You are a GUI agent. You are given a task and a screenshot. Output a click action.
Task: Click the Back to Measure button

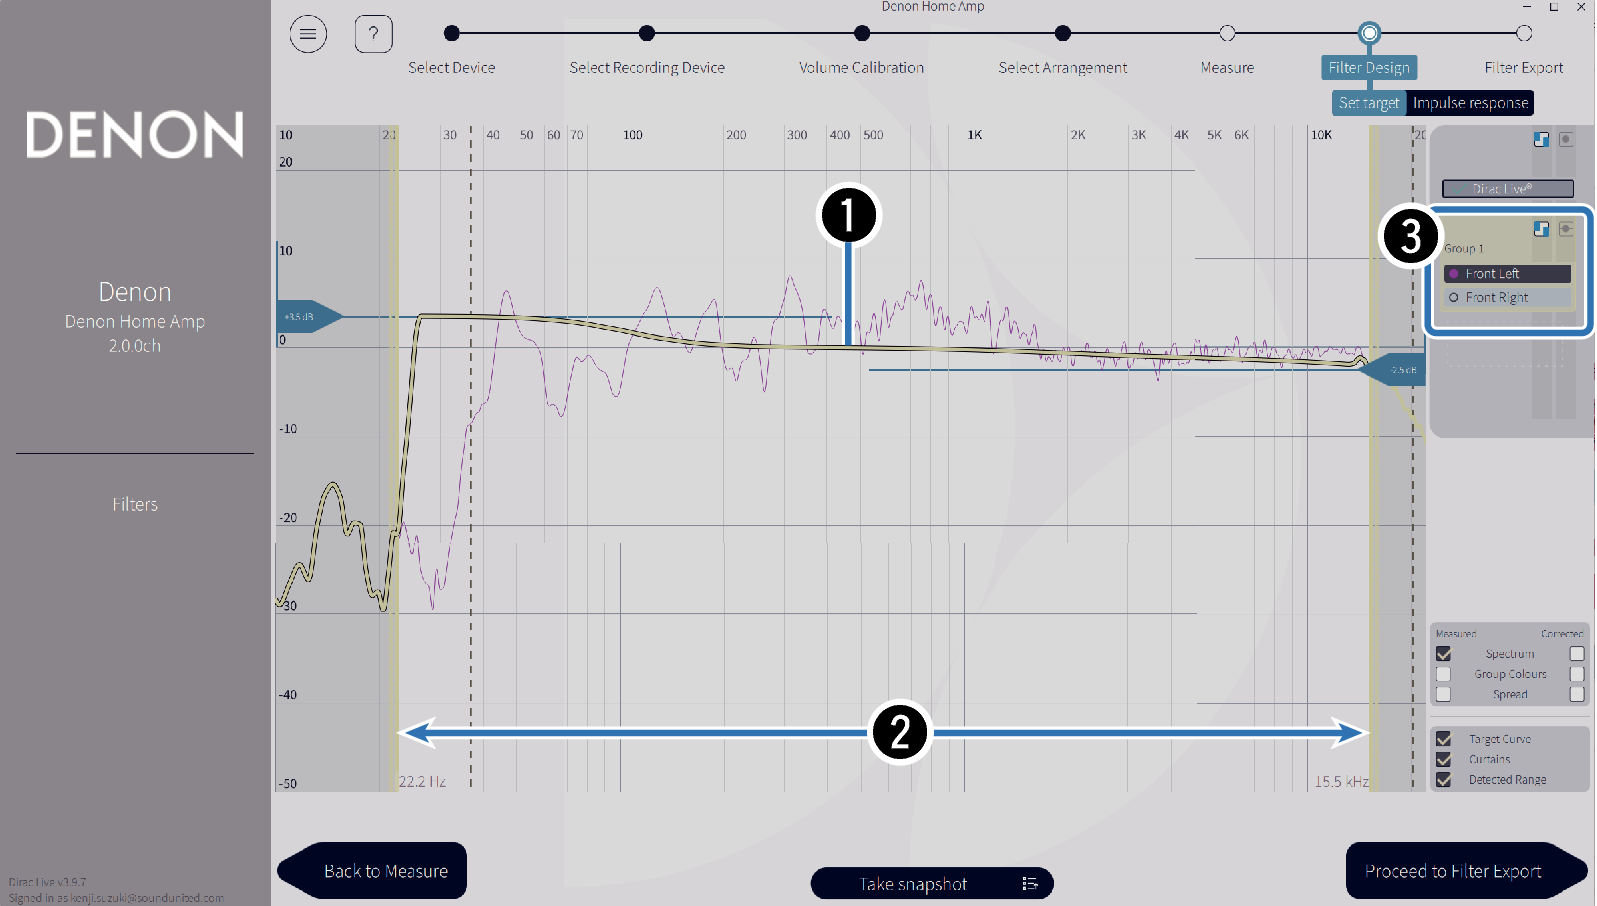click(372, 871)
